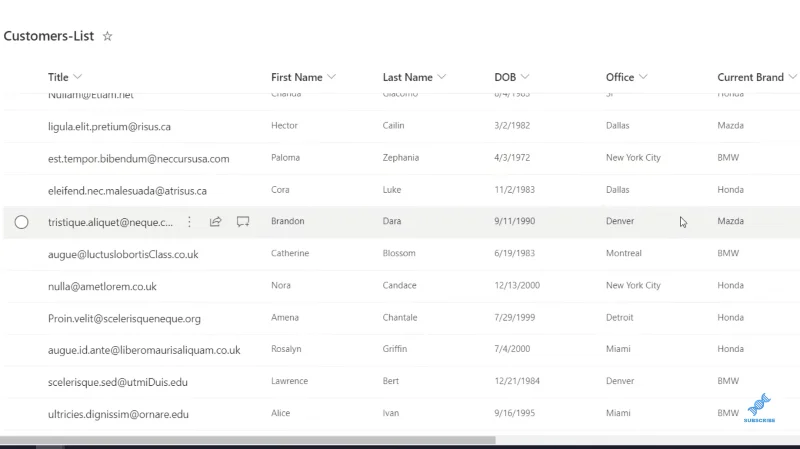Click last name Bert
800x449 pixels.
[391, 381]
